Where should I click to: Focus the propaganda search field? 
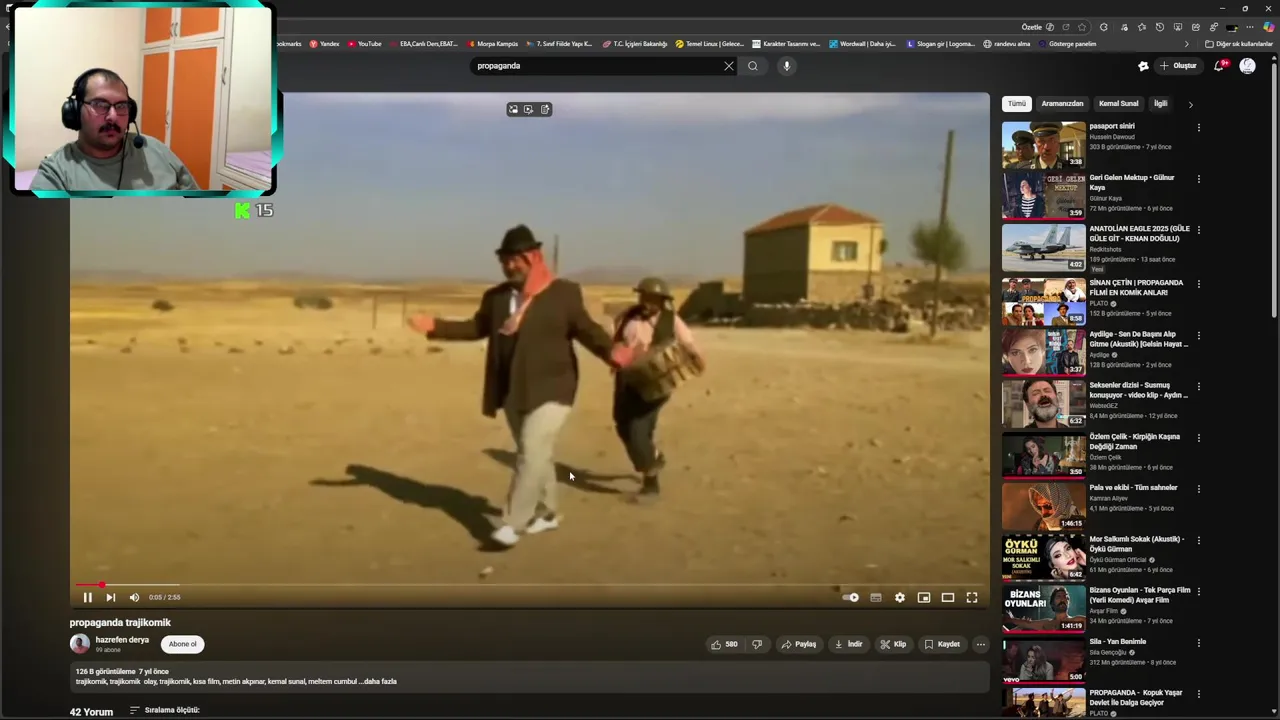click(x=595, y=66)
